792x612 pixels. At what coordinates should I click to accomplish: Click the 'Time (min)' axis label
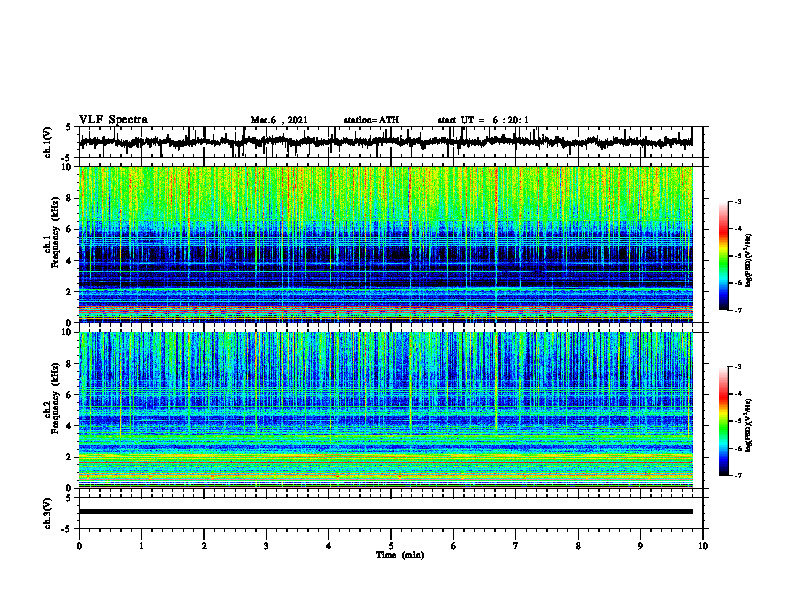click(400, 555)
